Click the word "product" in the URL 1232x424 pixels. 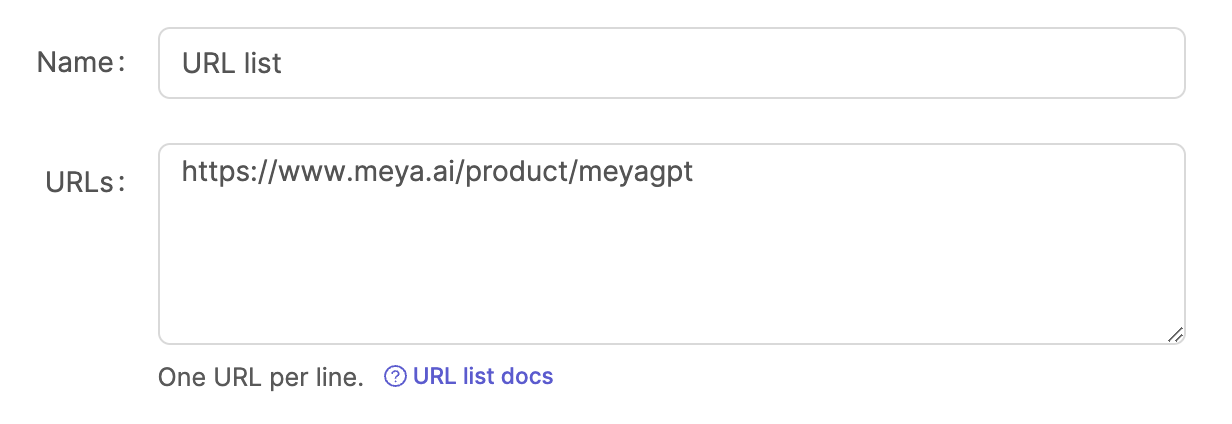coord(517,172)
